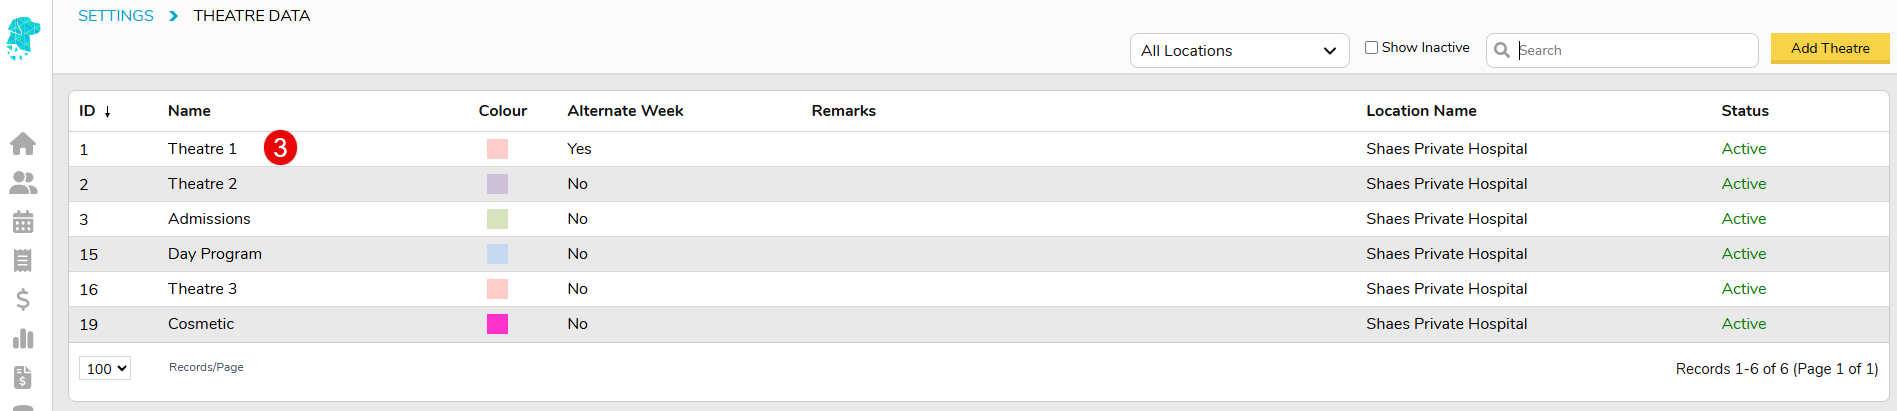Enable the Show Inactive checkbox
Screen dimensions: 1897x411
1372,47
